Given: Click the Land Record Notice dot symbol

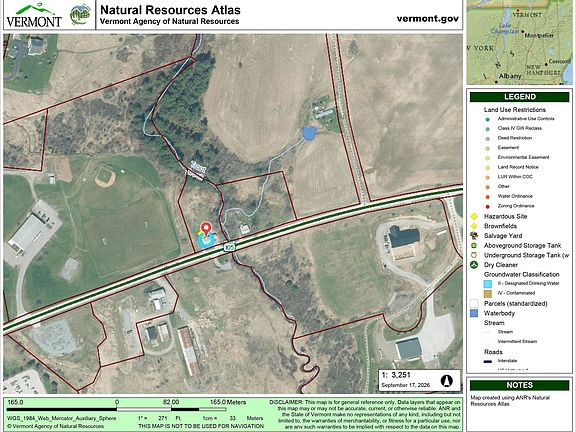Looking at the screenshot, I should (487, 168).
